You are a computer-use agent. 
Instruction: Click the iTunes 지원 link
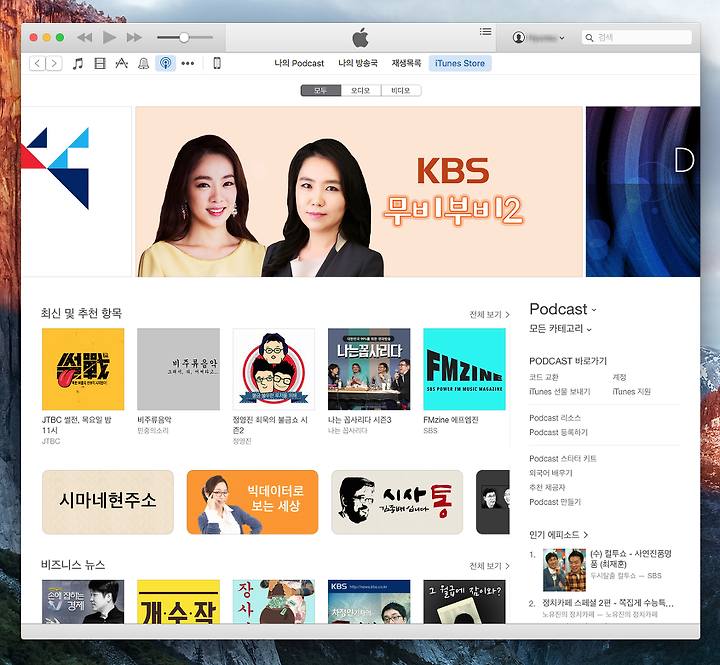[x=631, y=392]
